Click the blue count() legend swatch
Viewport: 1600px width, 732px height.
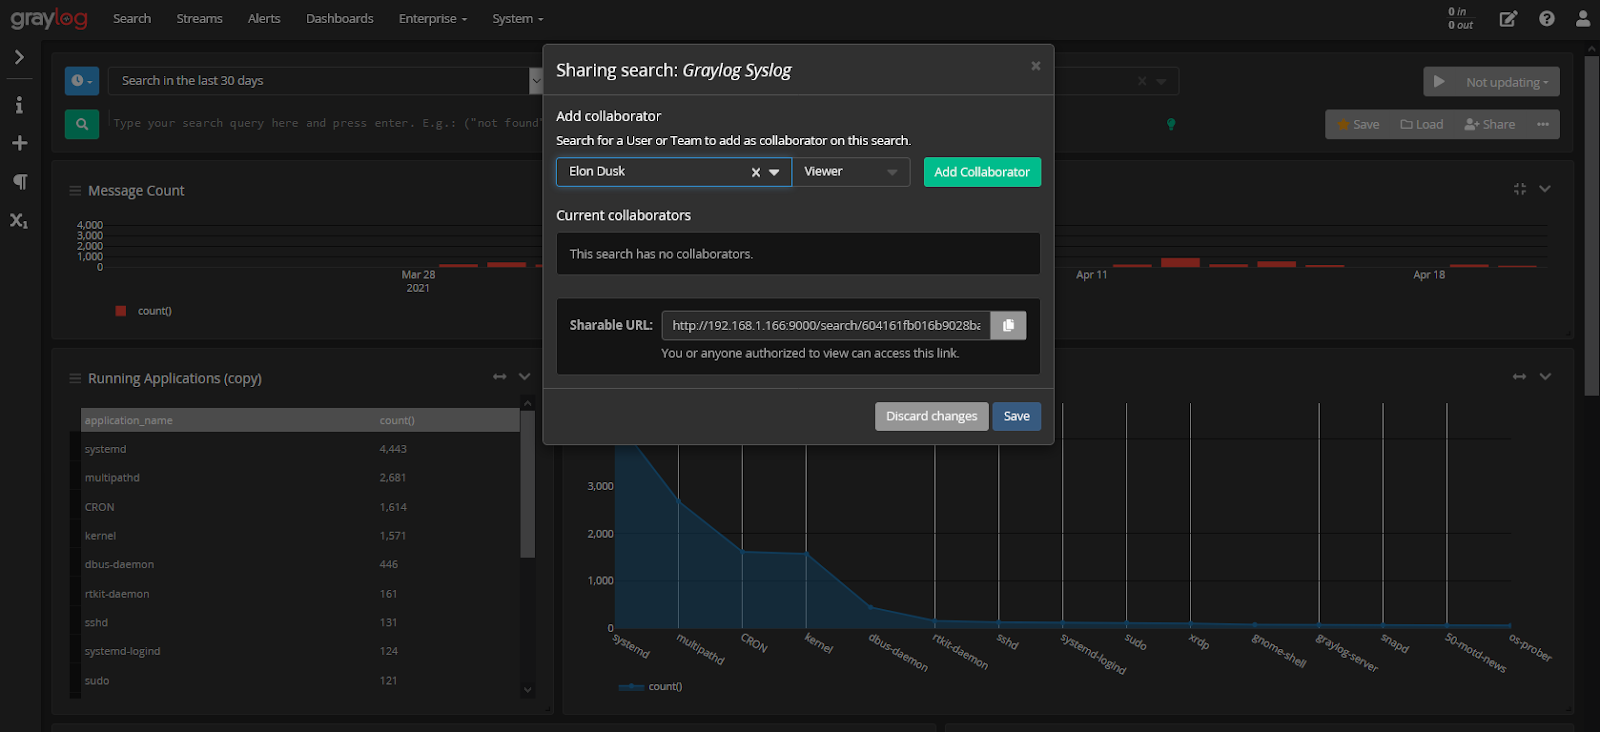click(631, 687)
